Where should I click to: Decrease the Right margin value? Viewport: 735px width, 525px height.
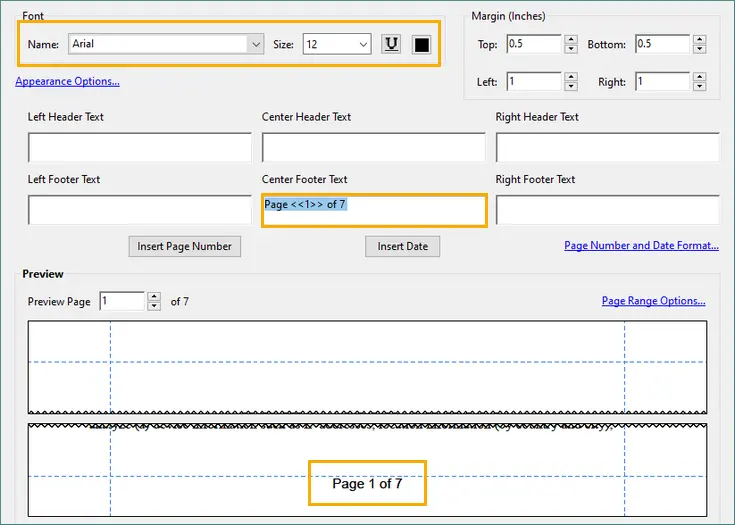698,86
